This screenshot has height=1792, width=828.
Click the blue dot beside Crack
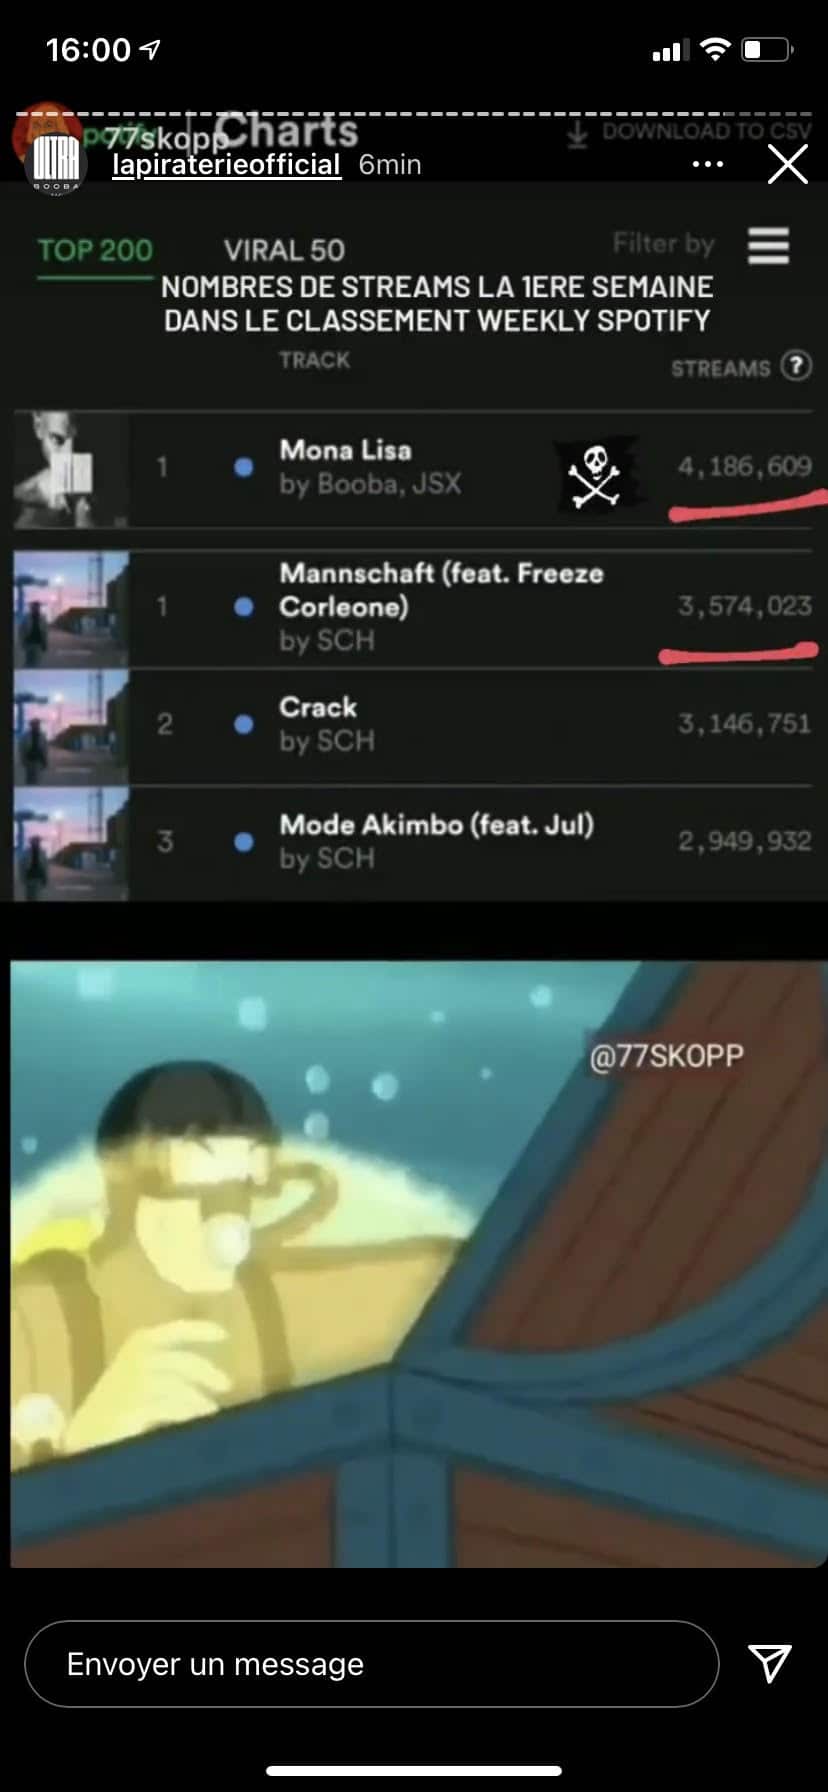pos(243,724)
